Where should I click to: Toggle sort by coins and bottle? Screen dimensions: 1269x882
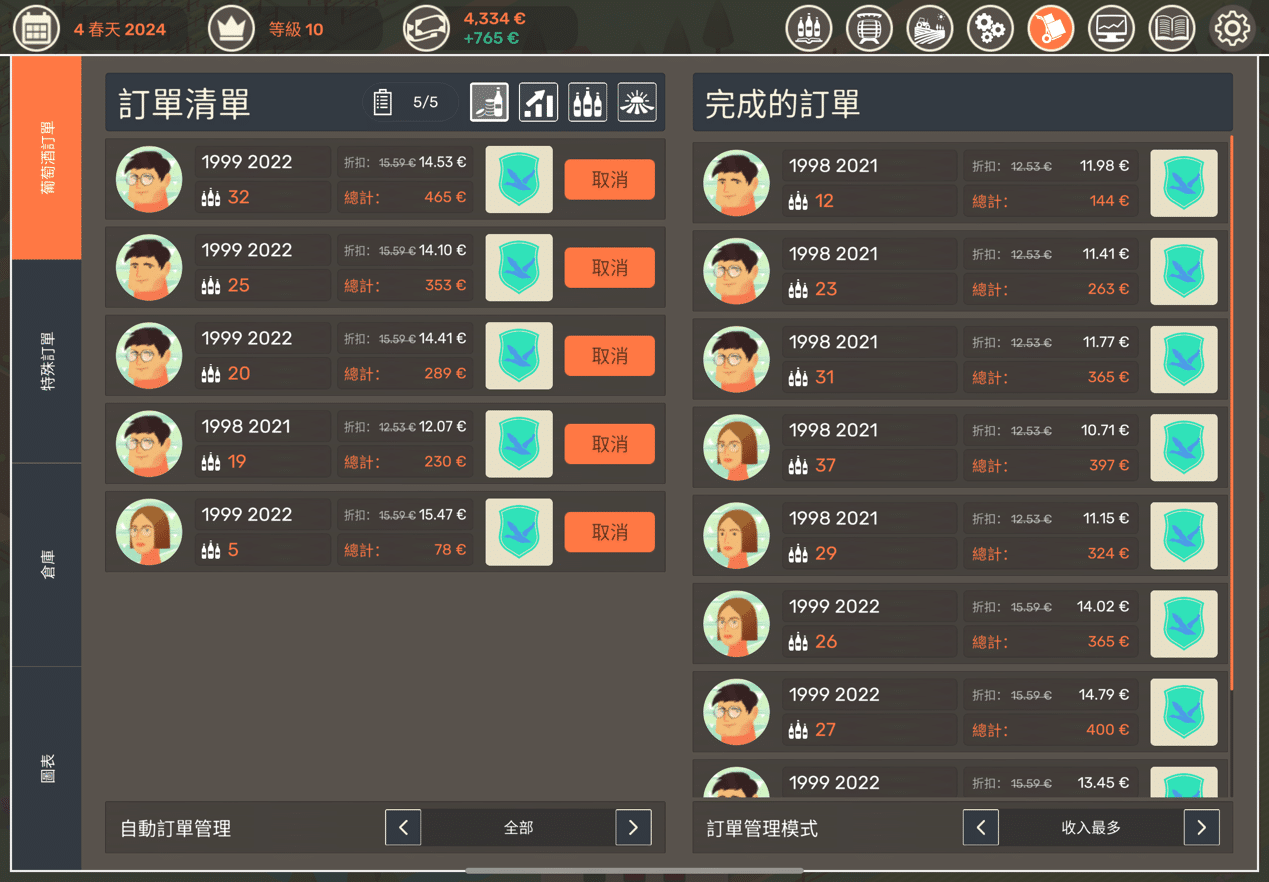489,102
